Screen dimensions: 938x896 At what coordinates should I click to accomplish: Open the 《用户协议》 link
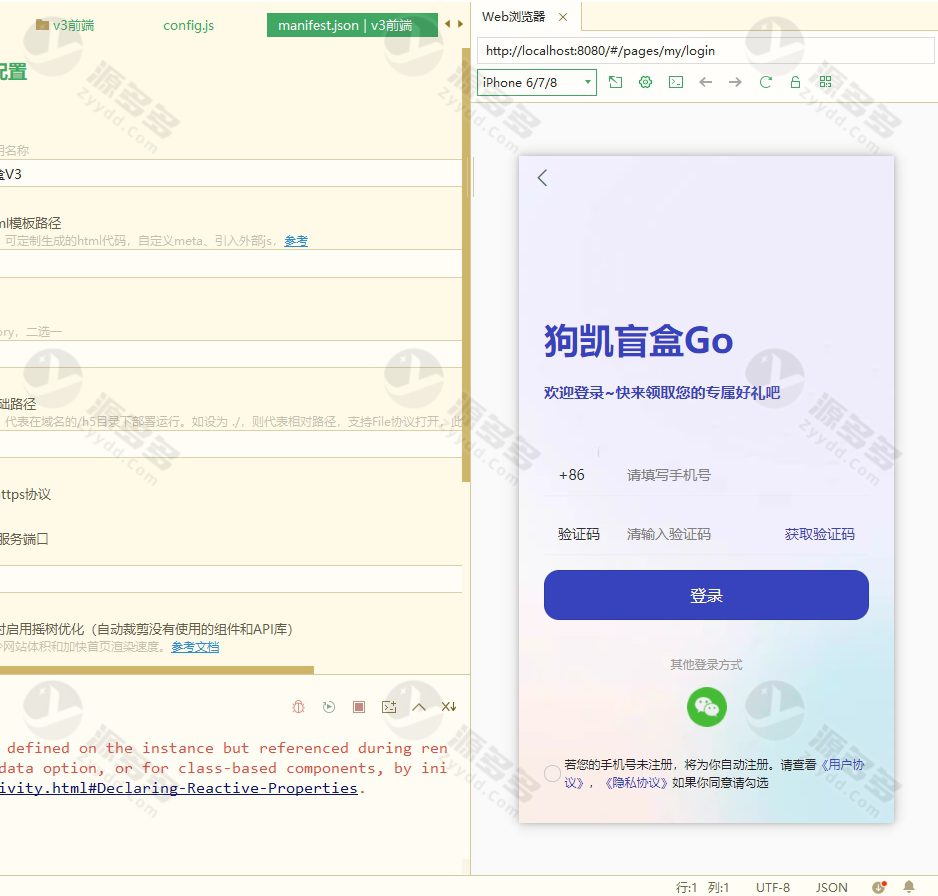[x=842, y=764]
